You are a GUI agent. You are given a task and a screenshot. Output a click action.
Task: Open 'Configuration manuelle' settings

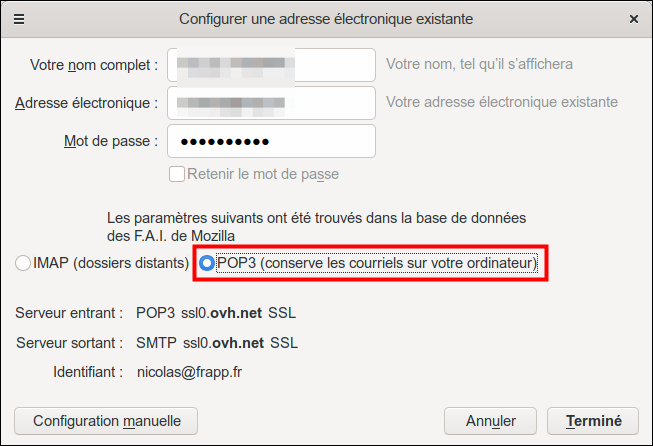(x=106, y=421)
